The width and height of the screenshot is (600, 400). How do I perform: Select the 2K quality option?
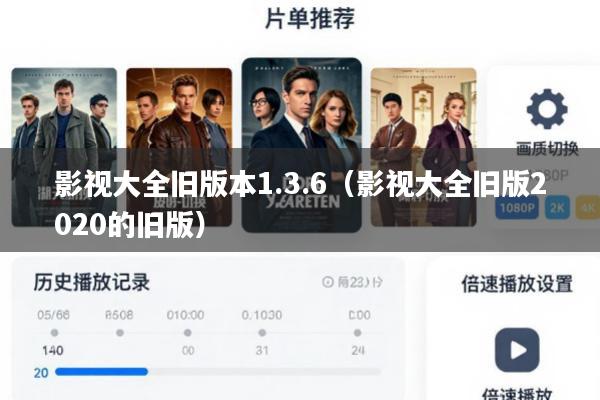(x=557, y=207)
